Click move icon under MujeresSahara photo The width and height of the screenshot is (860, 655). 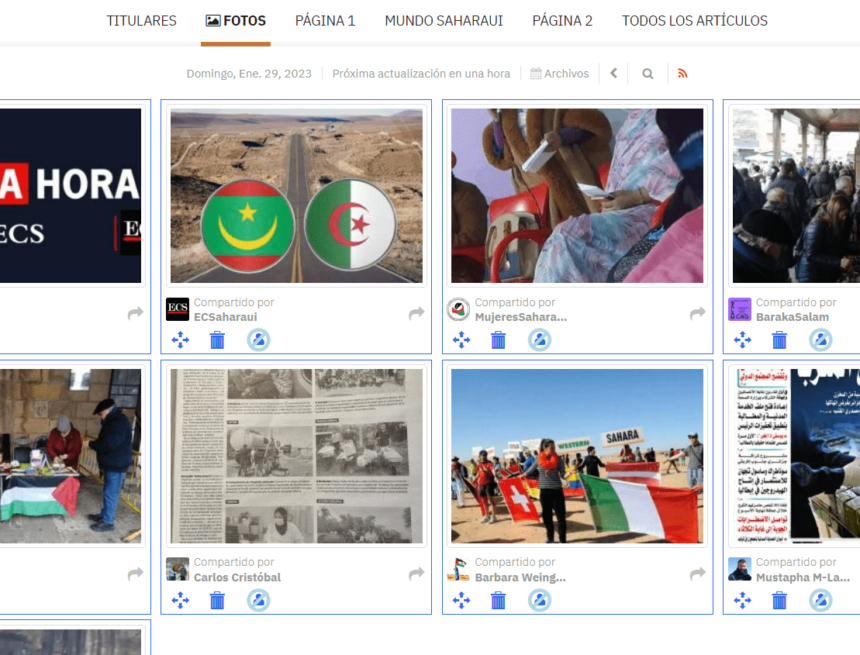pyautogui.click(x=461, y=340)
